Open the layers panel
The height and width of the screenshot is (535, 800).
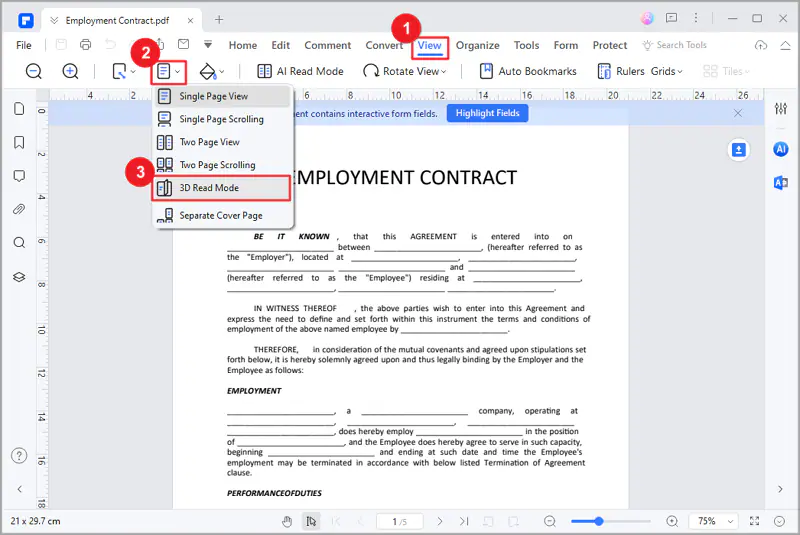point(19,277)
